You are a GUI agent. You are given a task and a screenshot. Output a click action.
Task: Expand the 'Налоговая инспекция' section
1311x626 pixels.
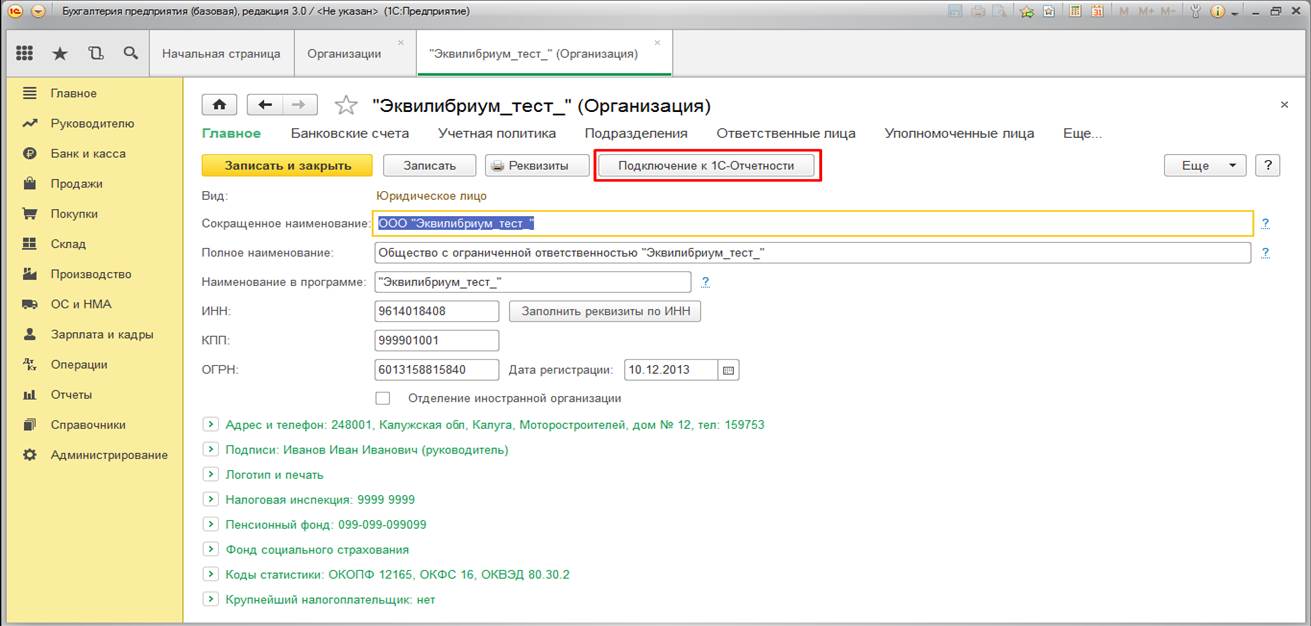[210, 499]
